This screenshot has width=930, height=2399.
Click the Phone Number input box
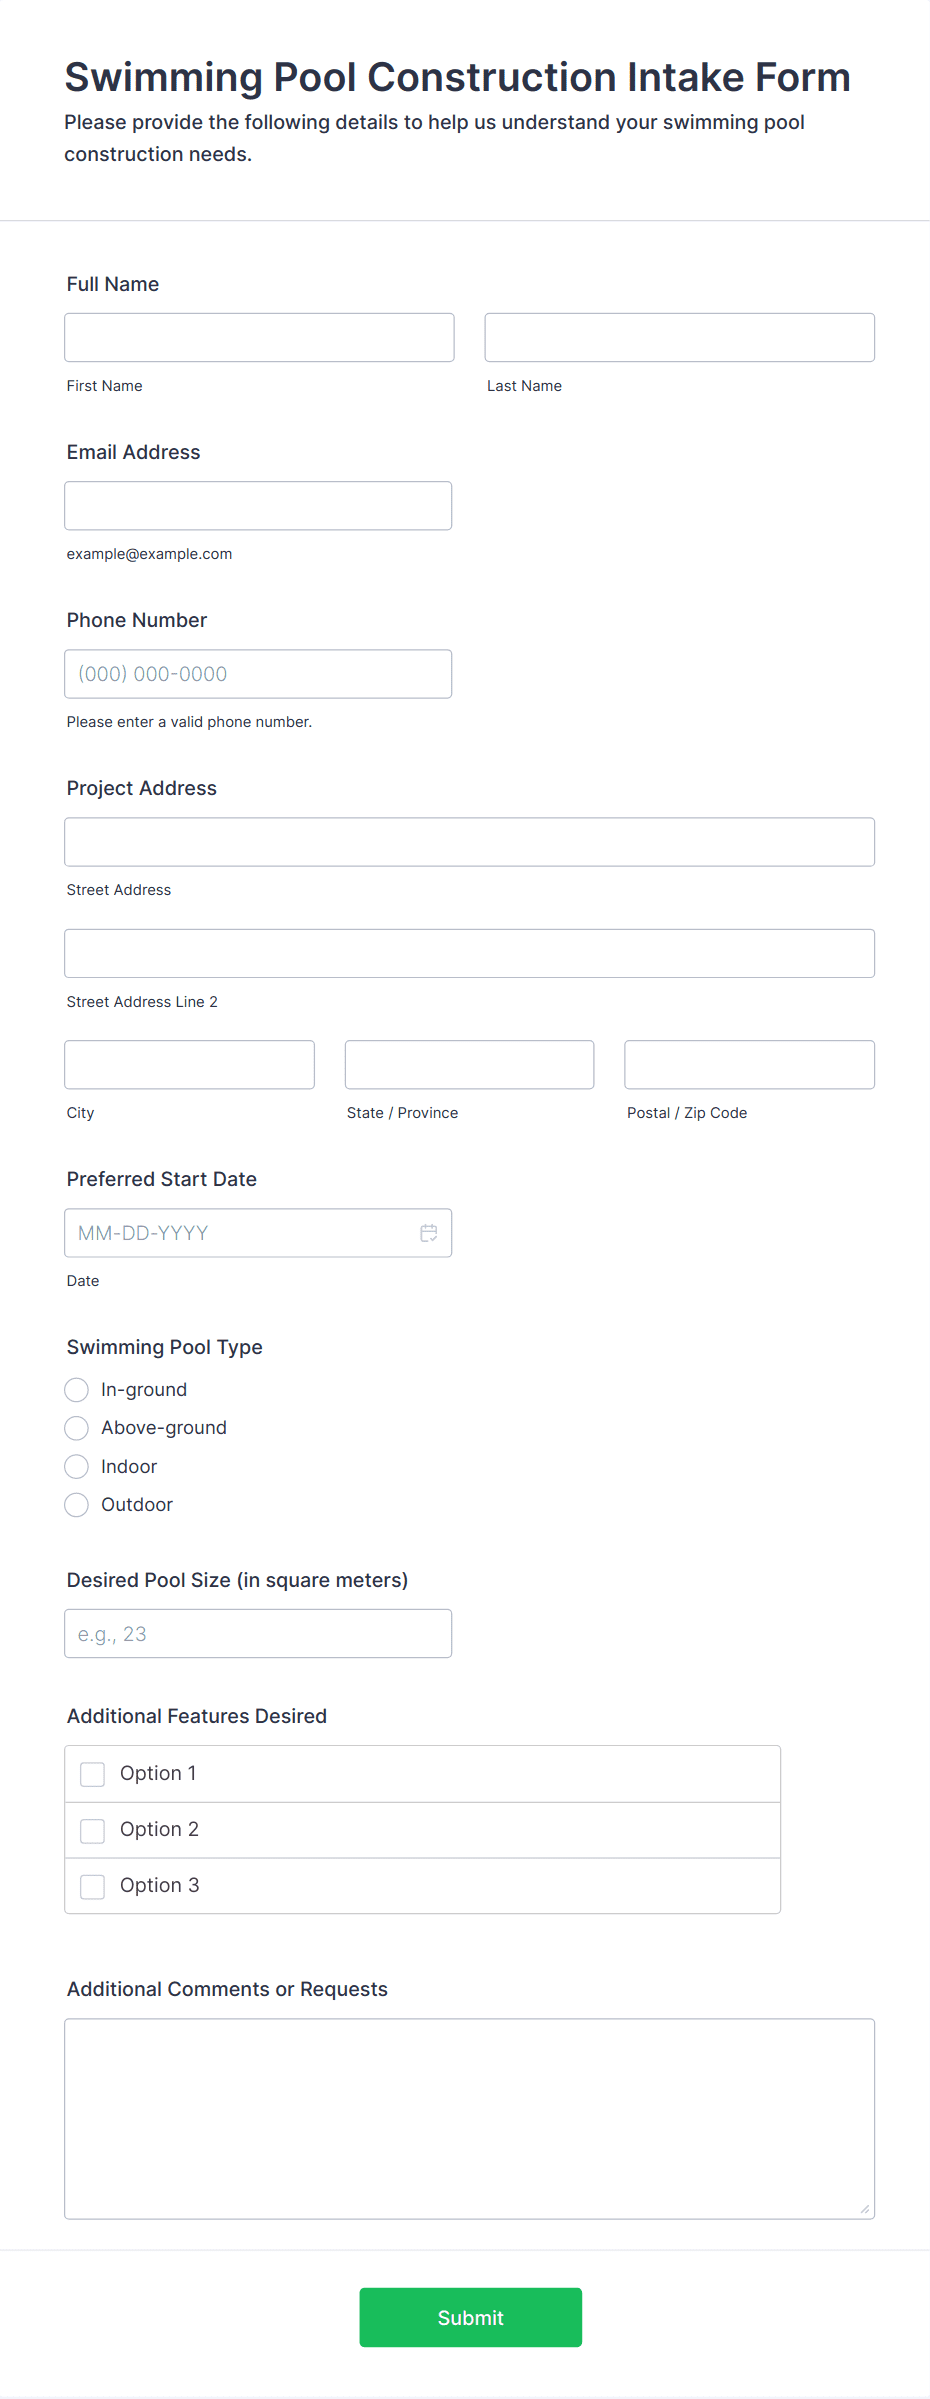(258, 674)
